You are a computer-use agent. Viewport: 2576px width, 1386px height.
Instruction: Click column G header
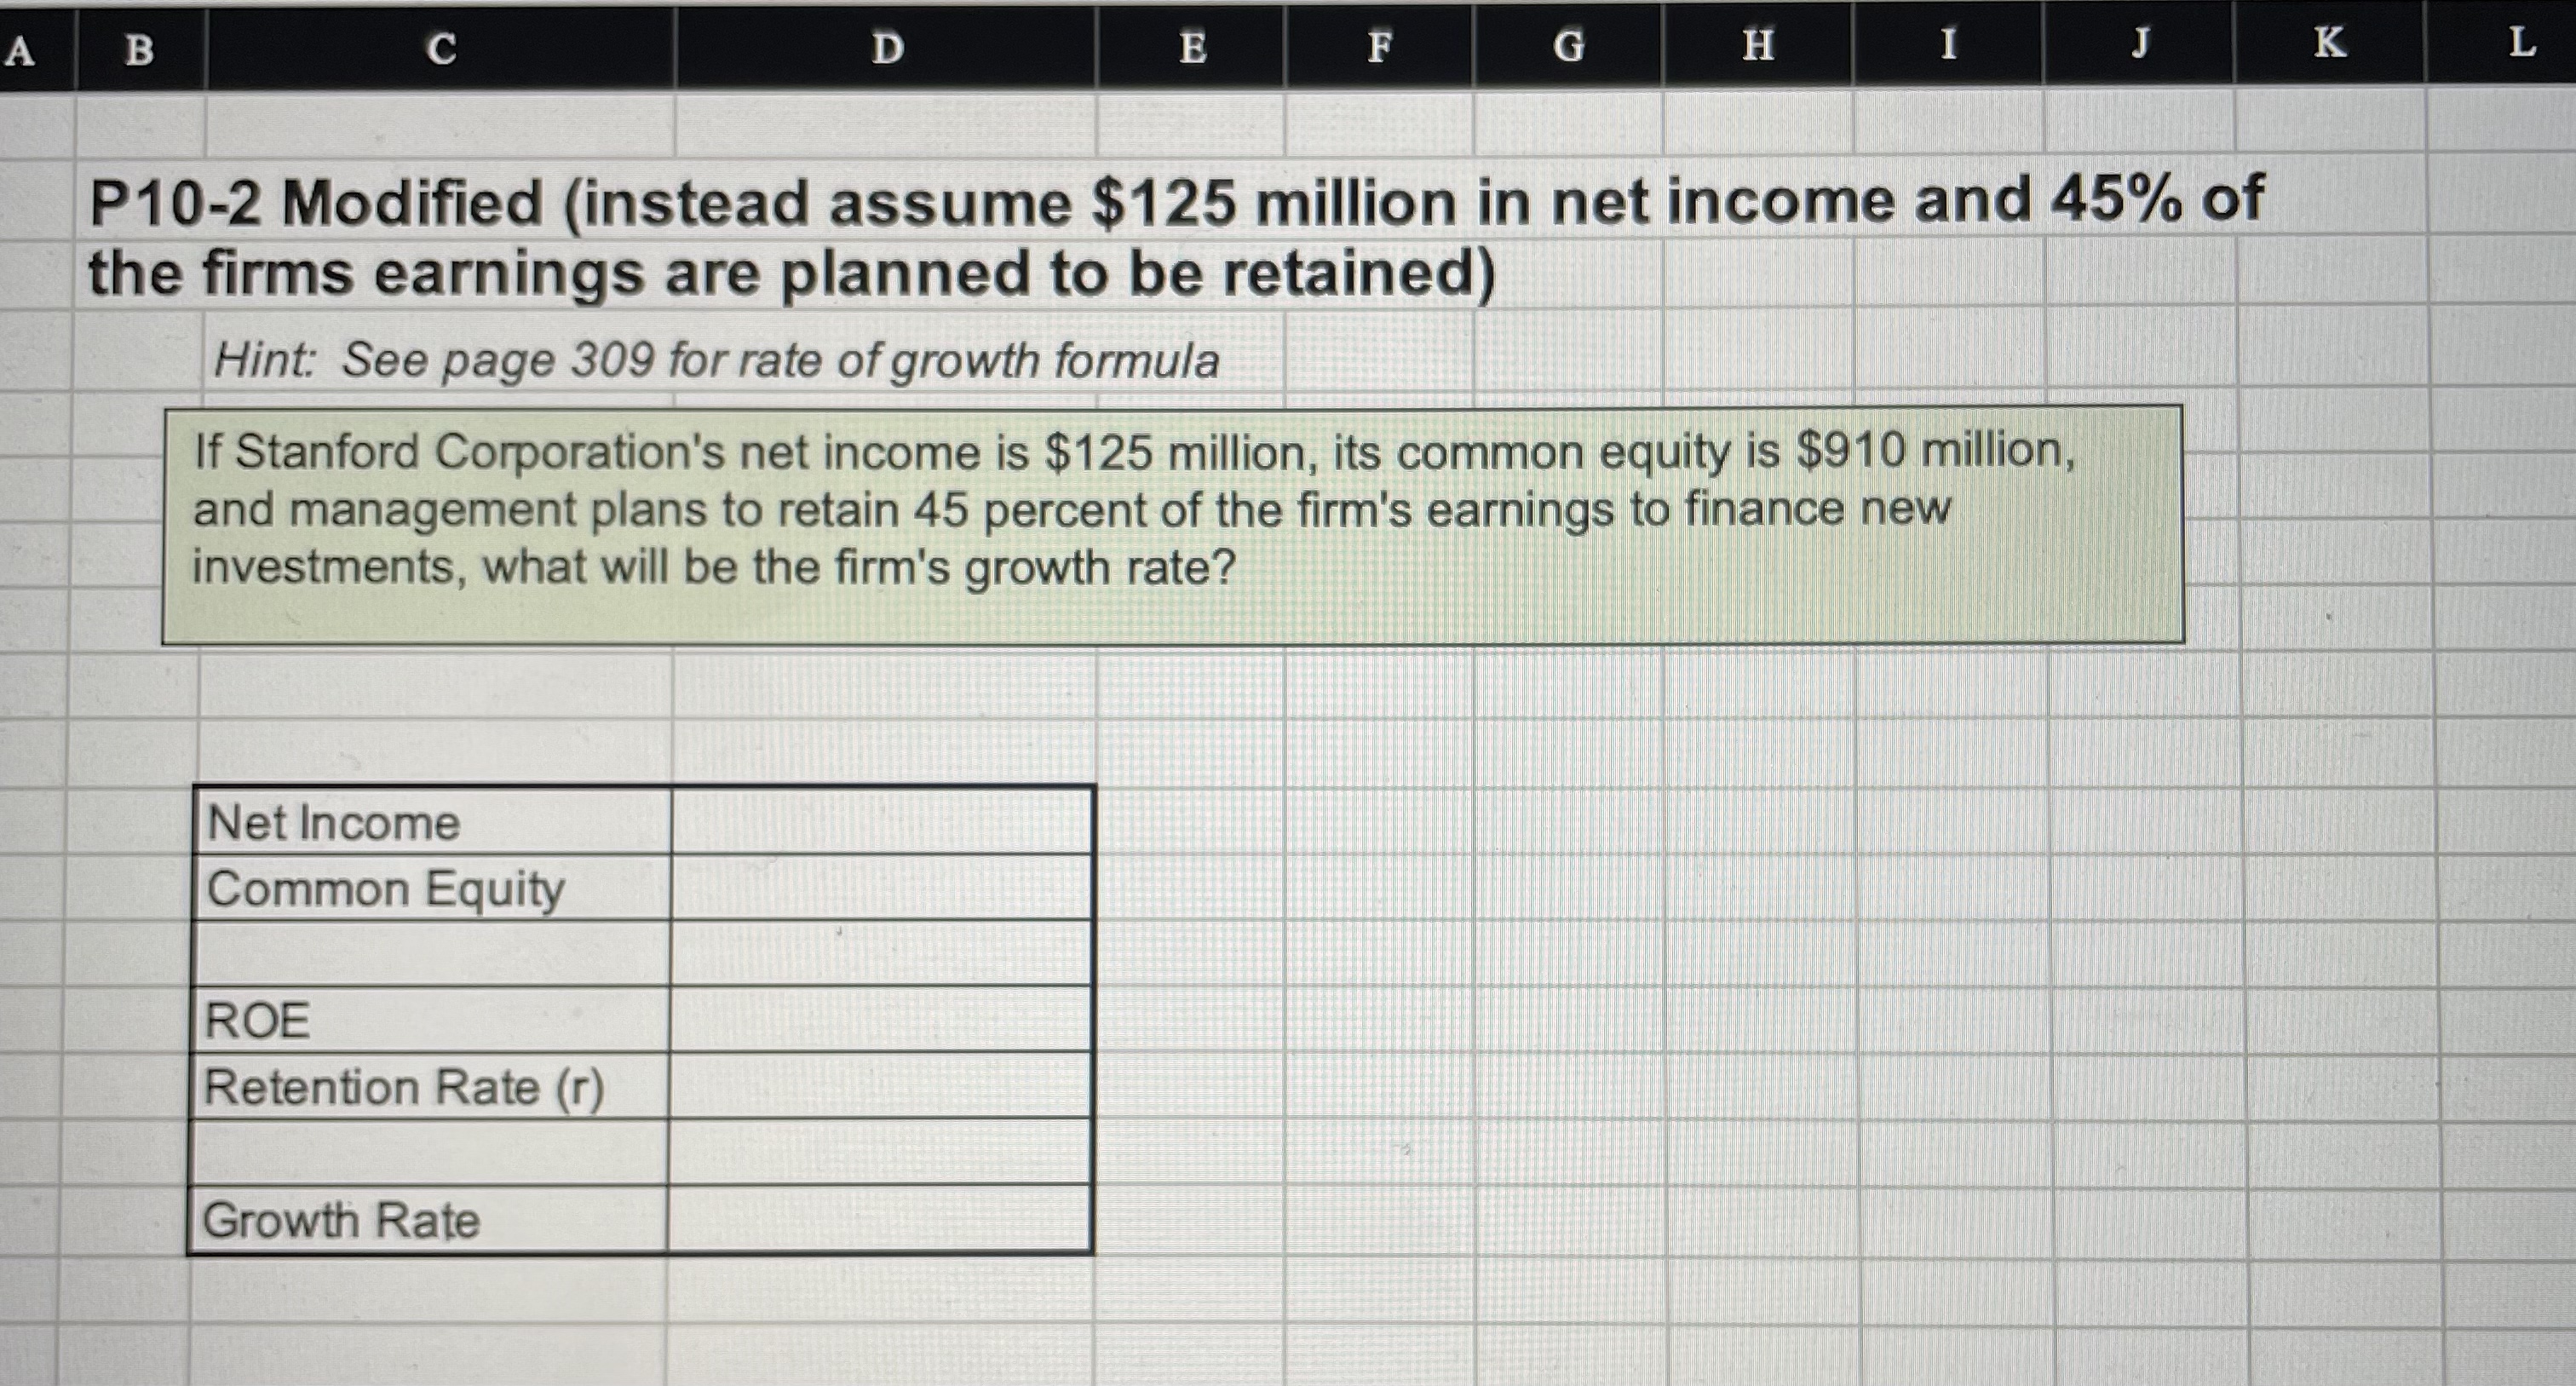pyautogui.click(x=1568, y=46)
